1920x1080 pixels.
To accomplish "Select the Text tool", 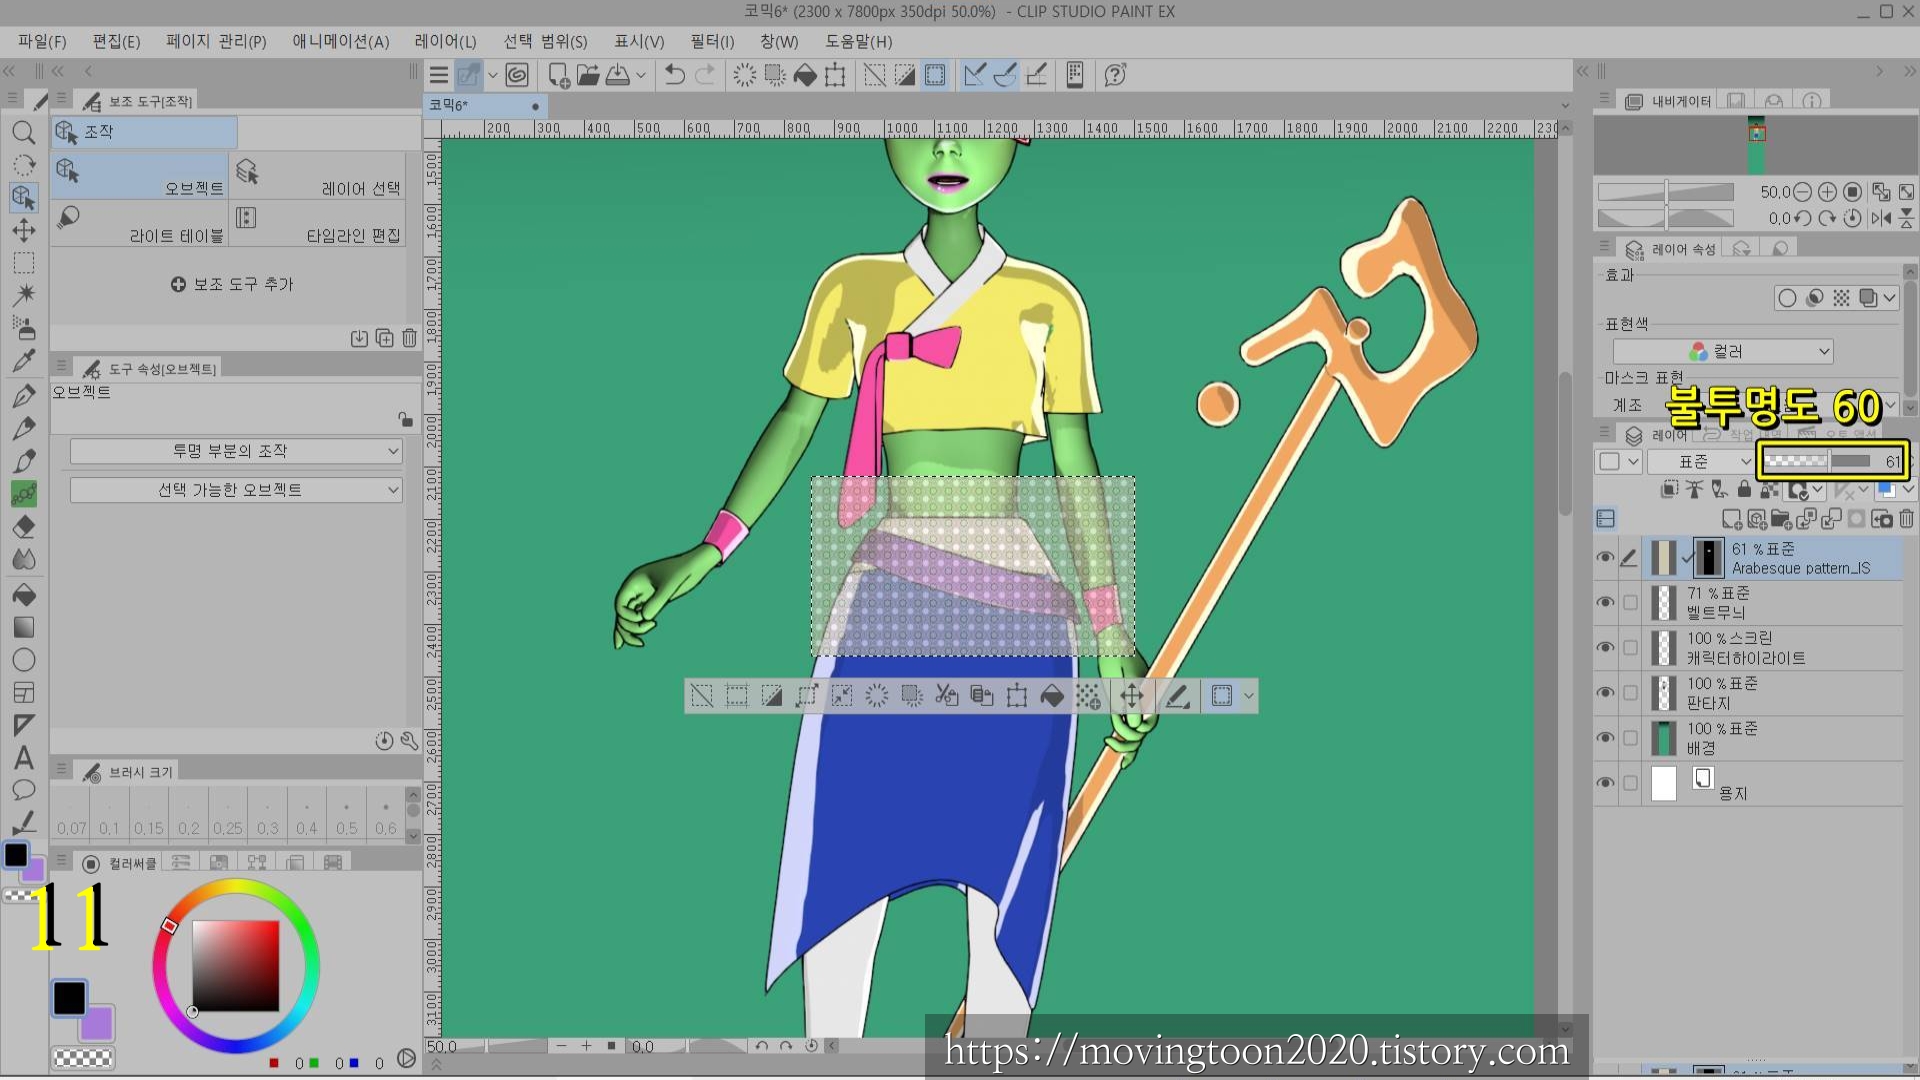I will pos(24,758).
